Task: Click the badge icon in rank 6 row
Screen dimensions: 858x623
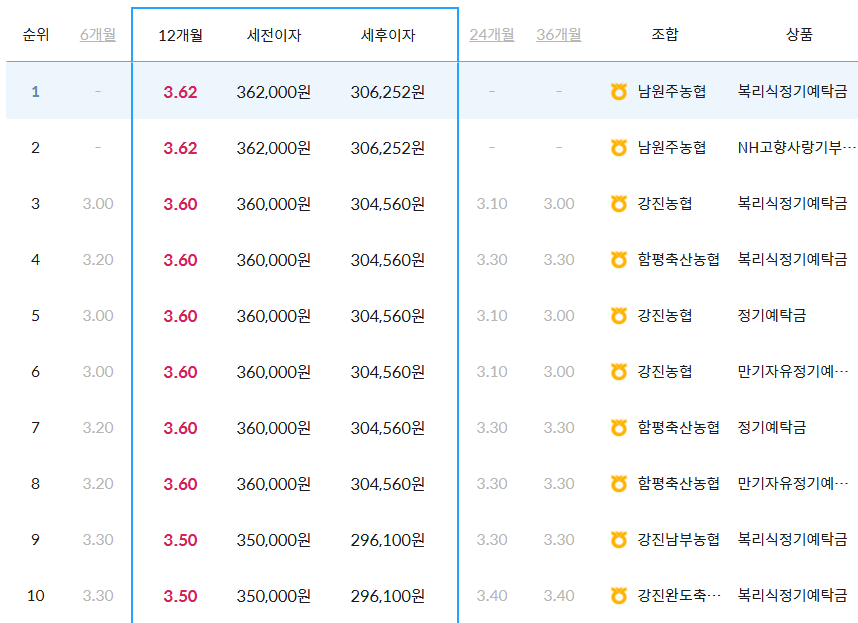Action: (618, 371)
